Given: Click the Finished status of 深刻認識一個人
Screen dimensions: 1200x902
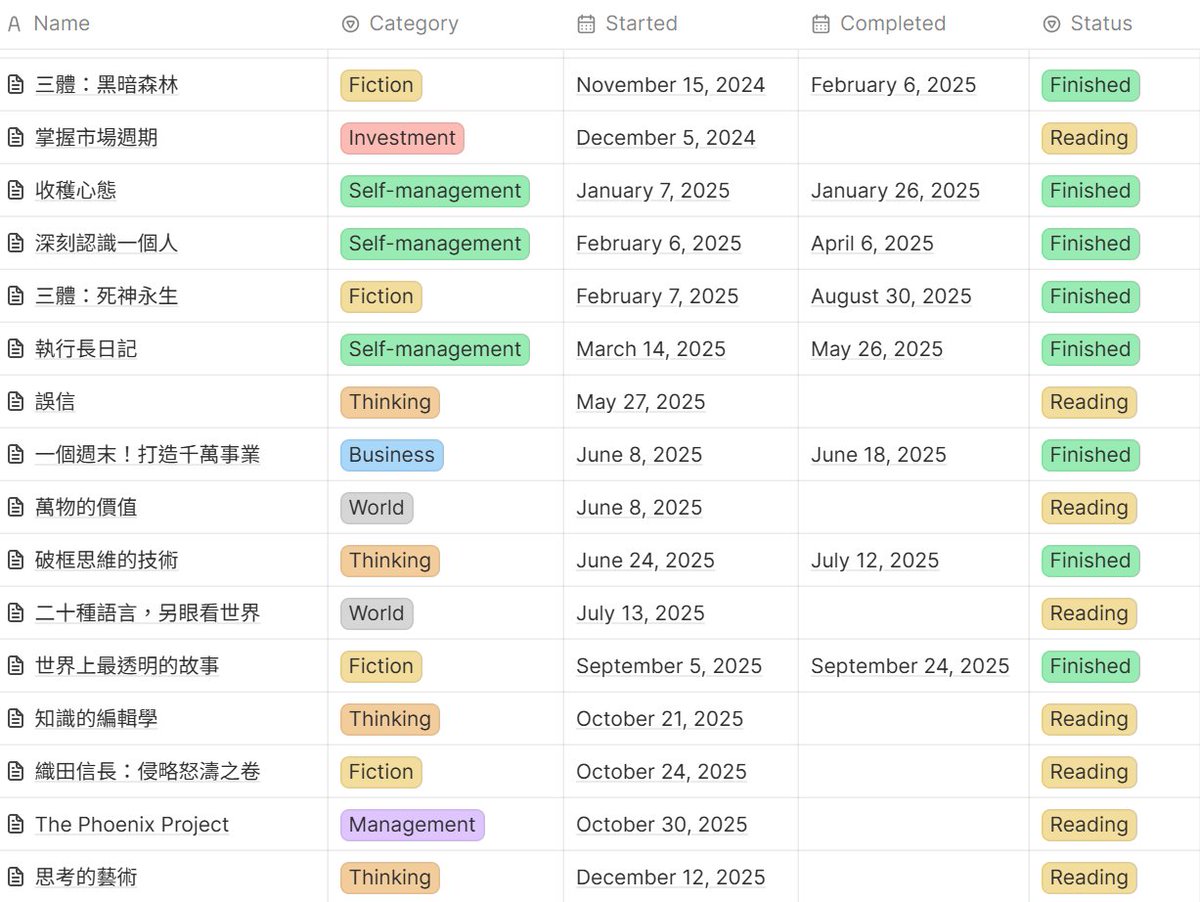Looking at the screenshot, I should pos(1090,244).
